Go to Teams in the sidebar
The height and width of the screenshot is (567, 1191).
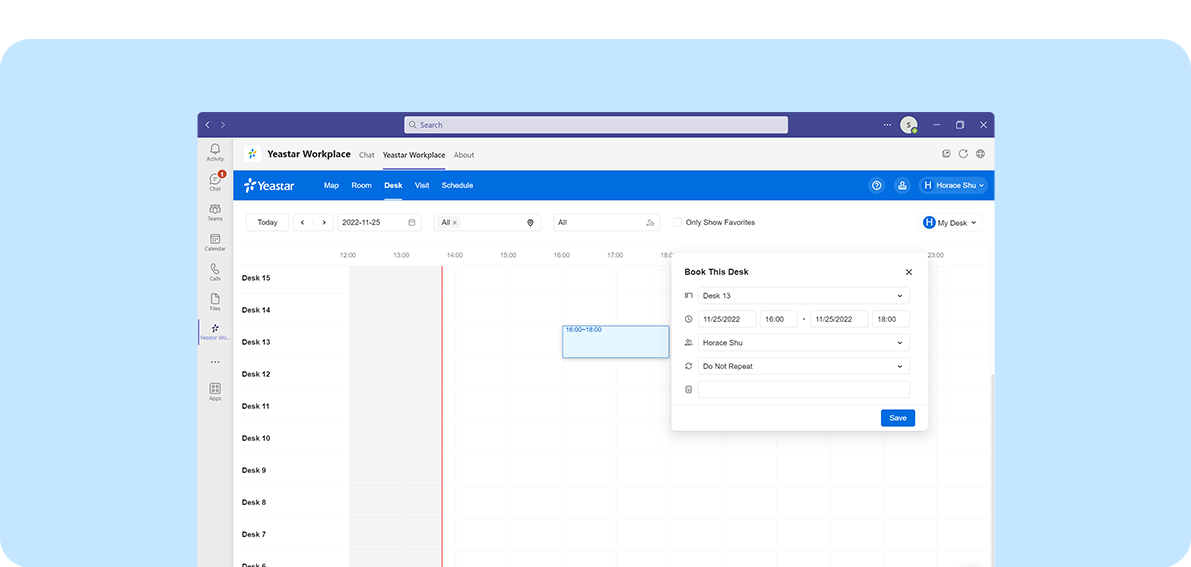pos(215,212)
